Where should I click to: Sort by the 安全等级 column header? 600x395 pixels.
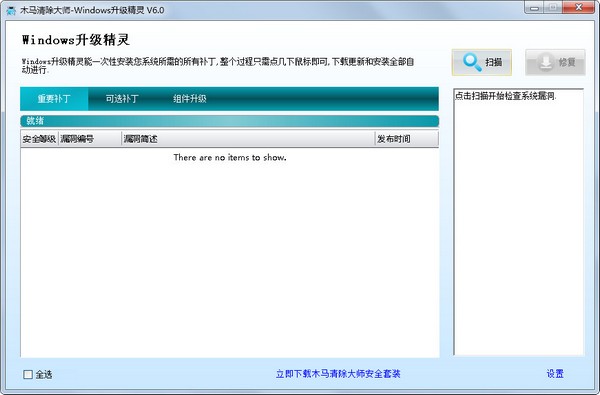click(x=39, y=139)
